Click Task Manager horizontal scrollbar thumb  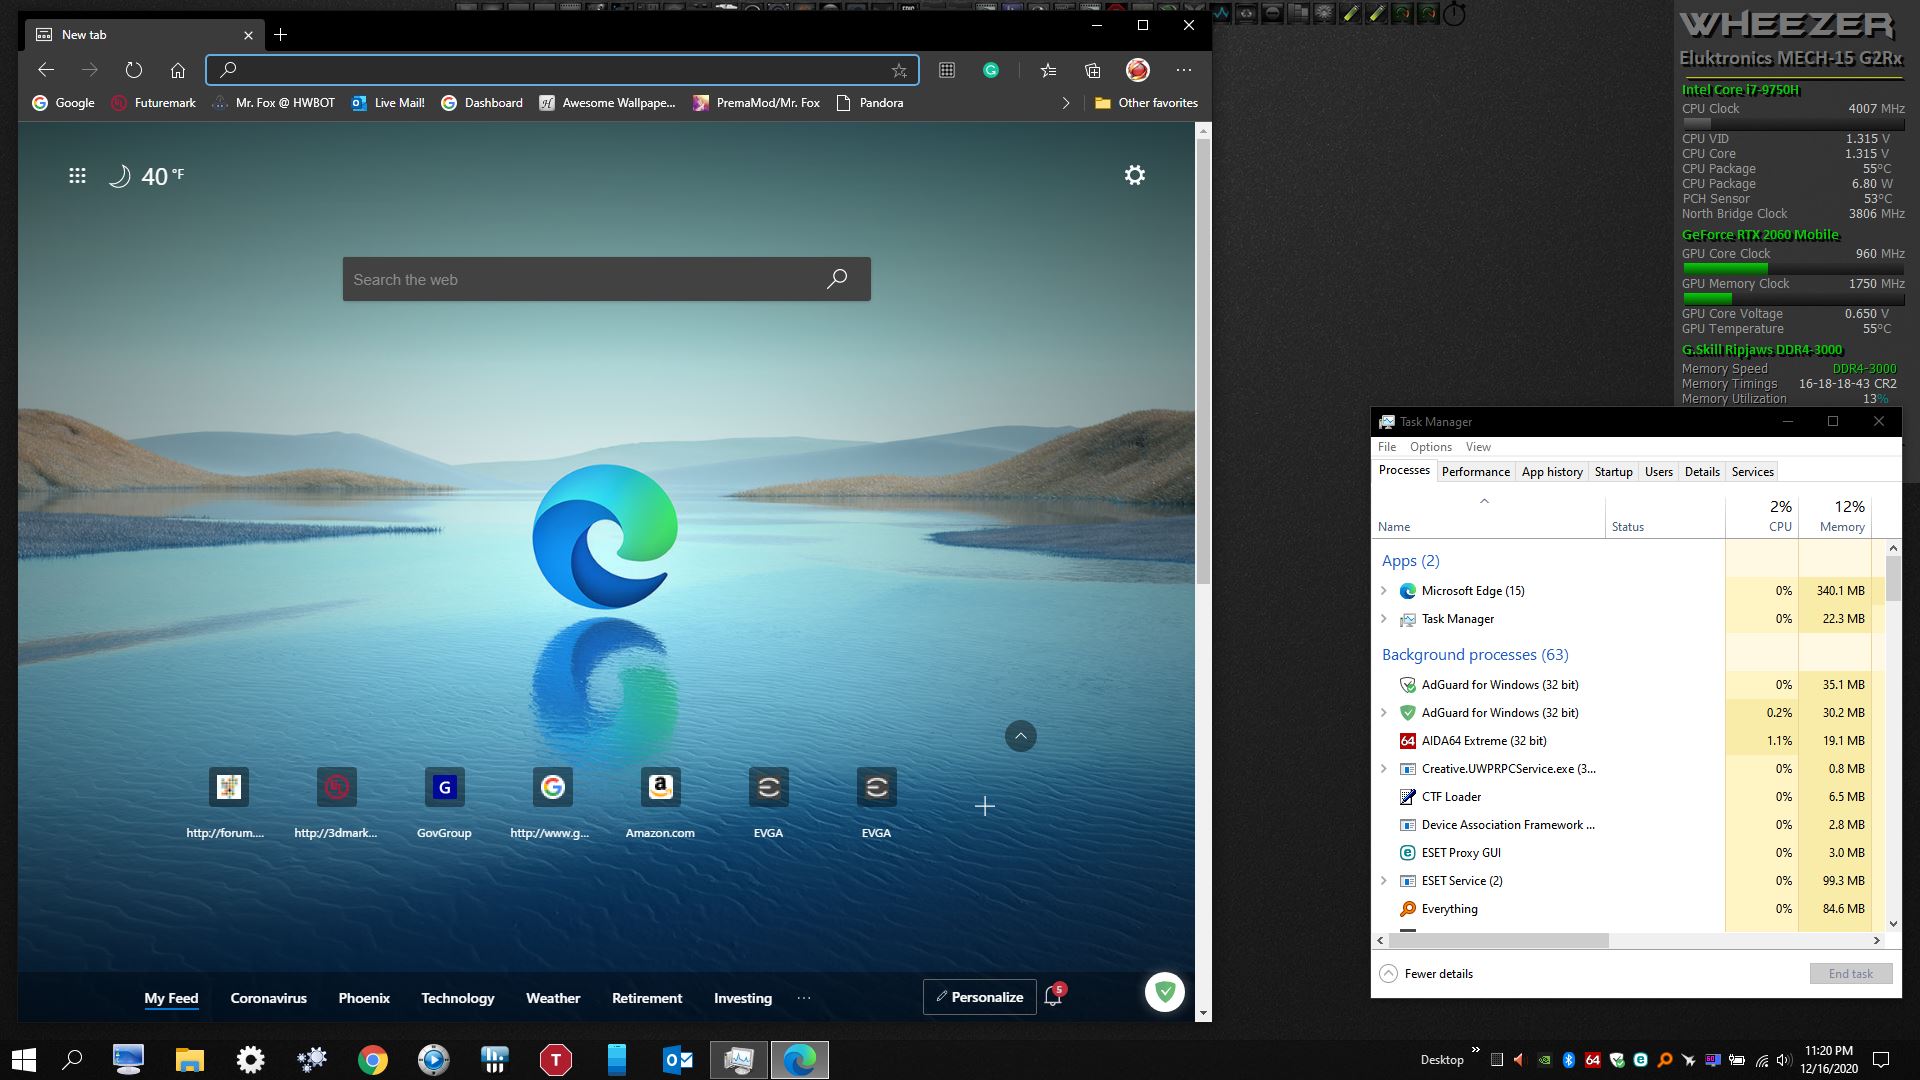coord(1498,941)
